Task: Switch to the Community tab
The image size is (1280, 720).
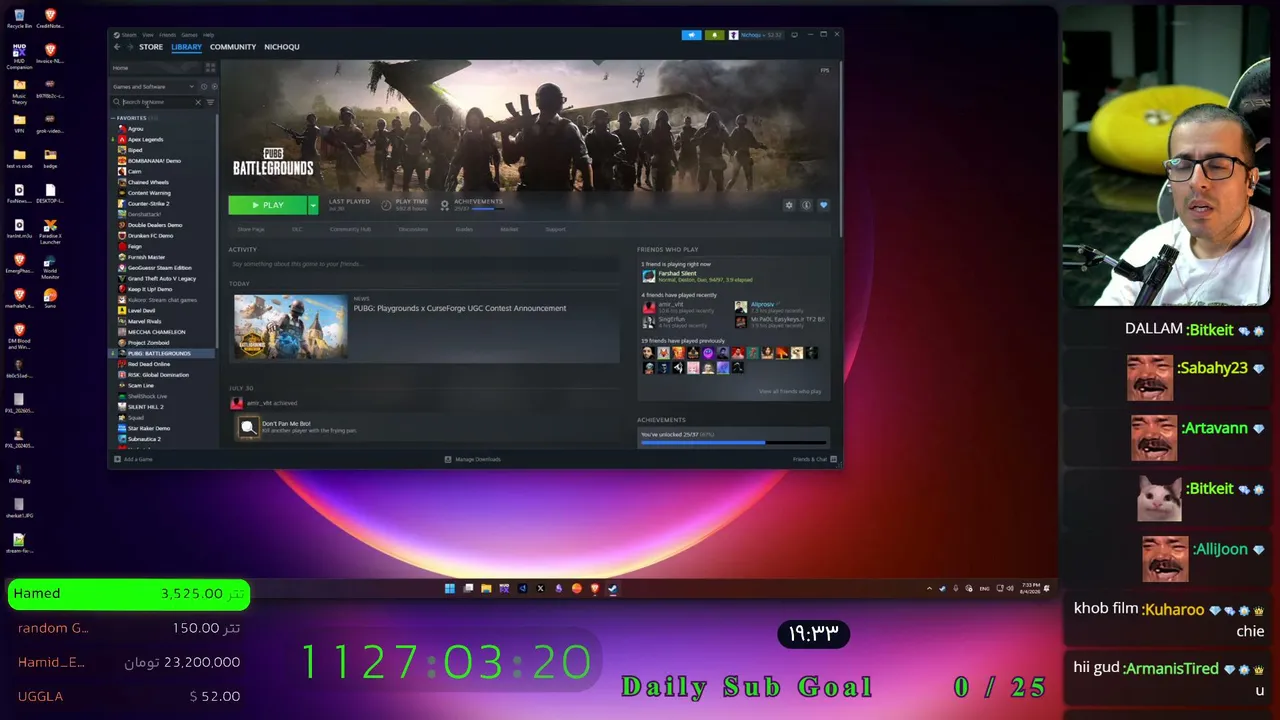Action: coord(233,47)
